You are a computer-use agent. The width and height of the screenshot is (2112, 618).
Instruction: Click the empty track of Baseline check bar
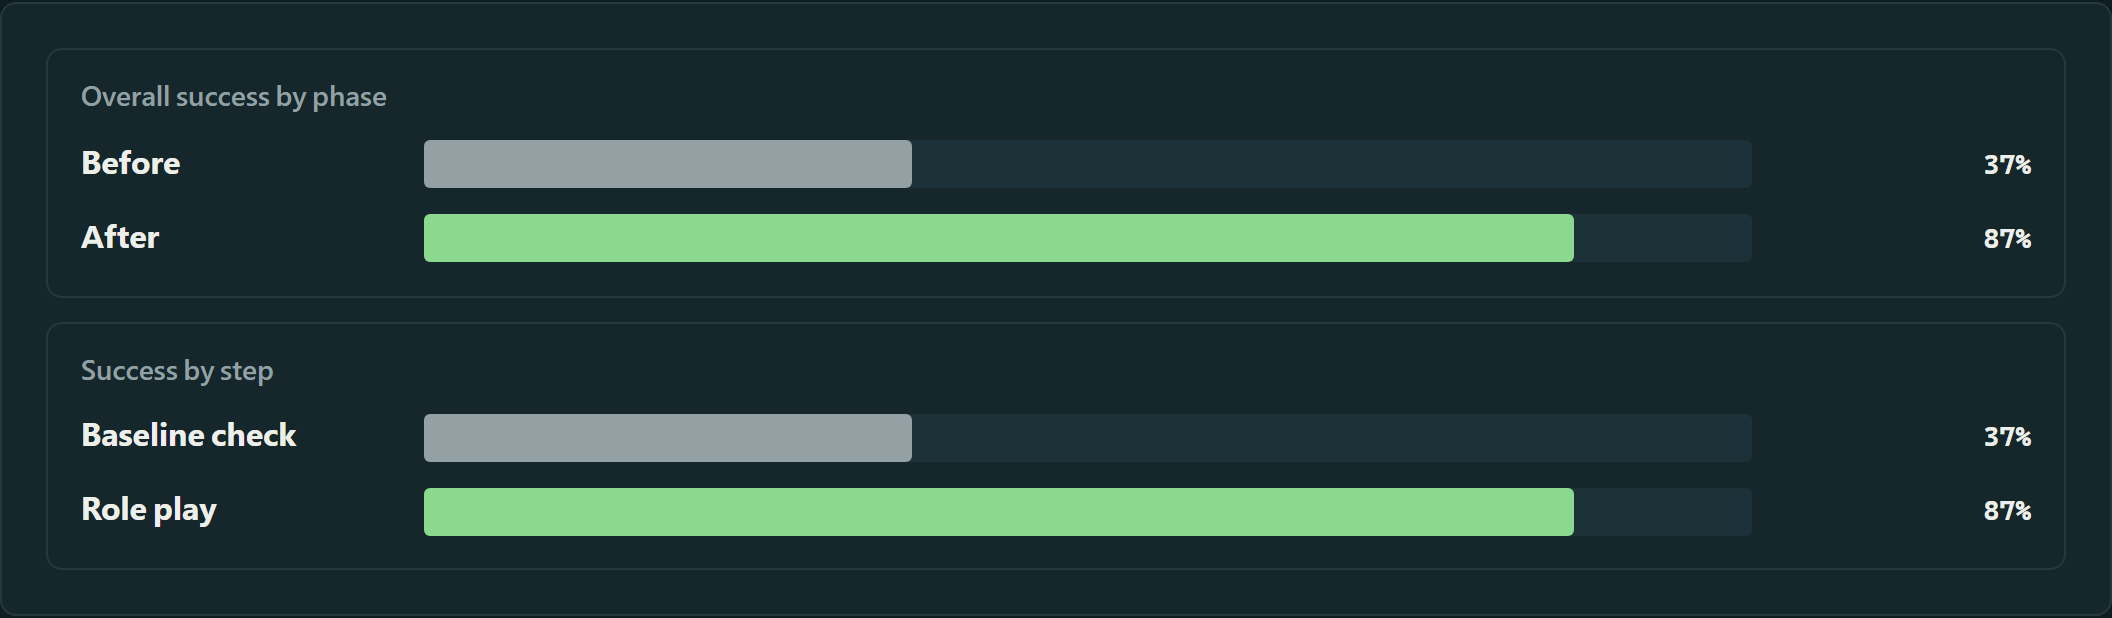click(1332, 438)
